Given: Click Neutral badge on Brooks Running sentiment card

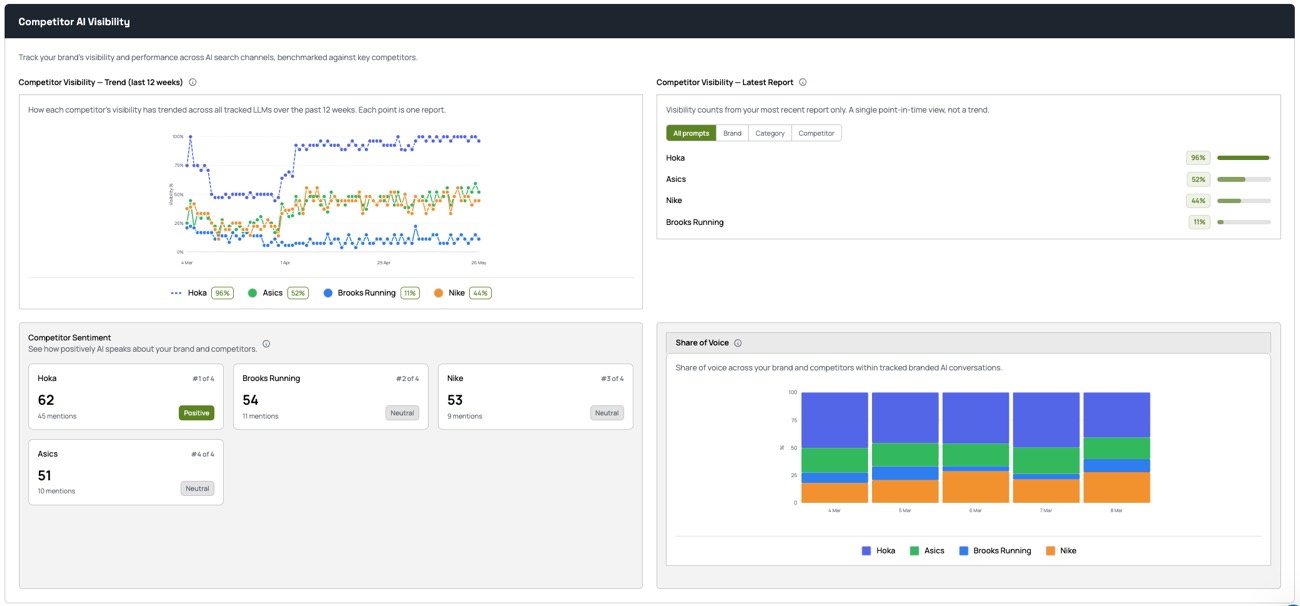Looking at the screenshot, I should pos(402,413).
